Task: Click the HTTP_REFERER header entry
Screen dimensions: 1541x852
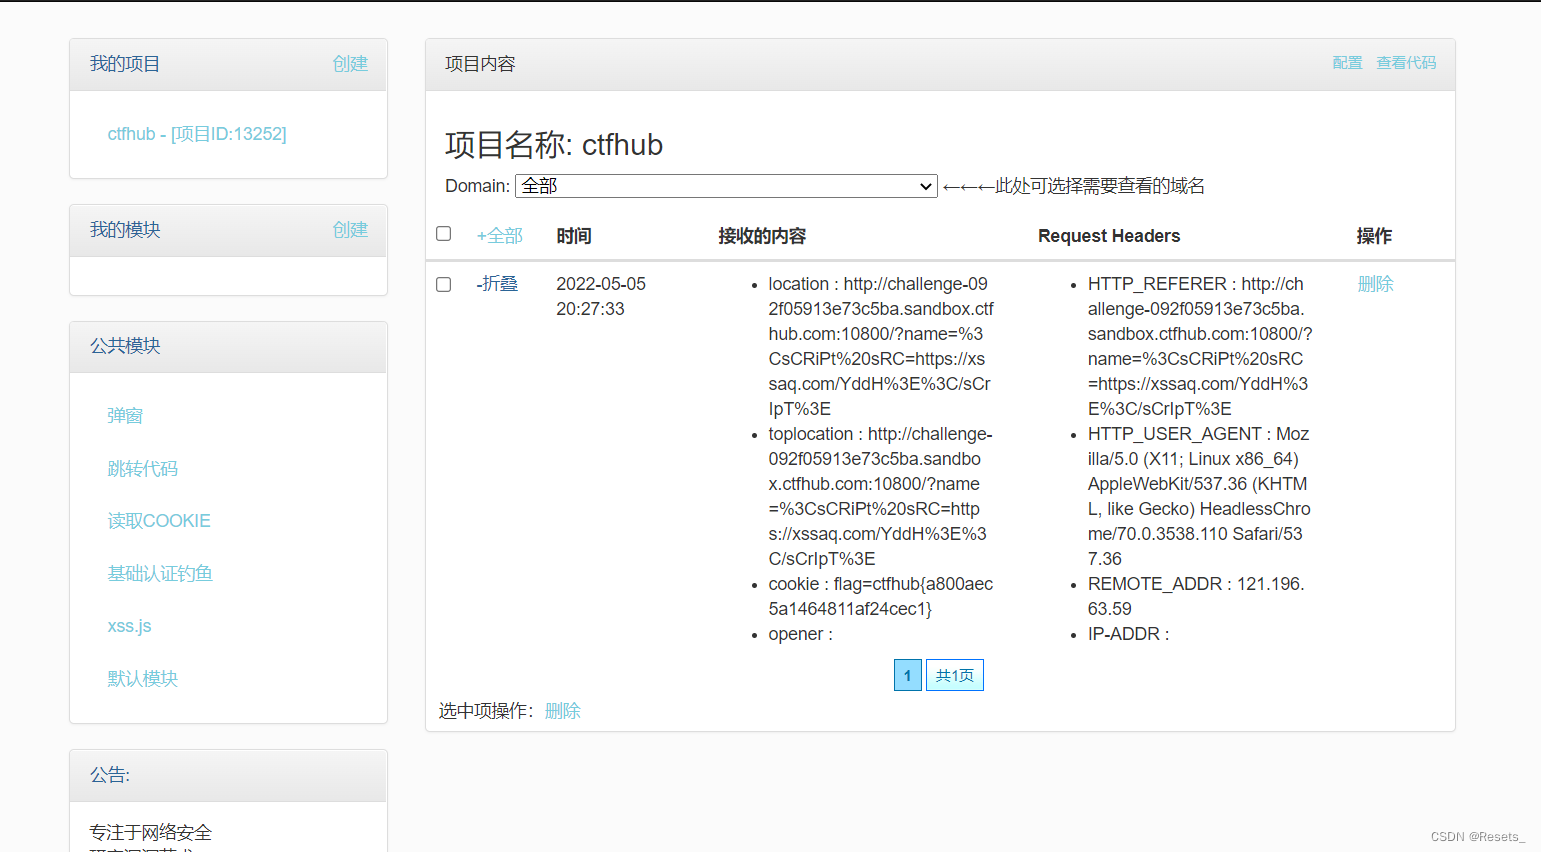Action: click(1199, 346)
